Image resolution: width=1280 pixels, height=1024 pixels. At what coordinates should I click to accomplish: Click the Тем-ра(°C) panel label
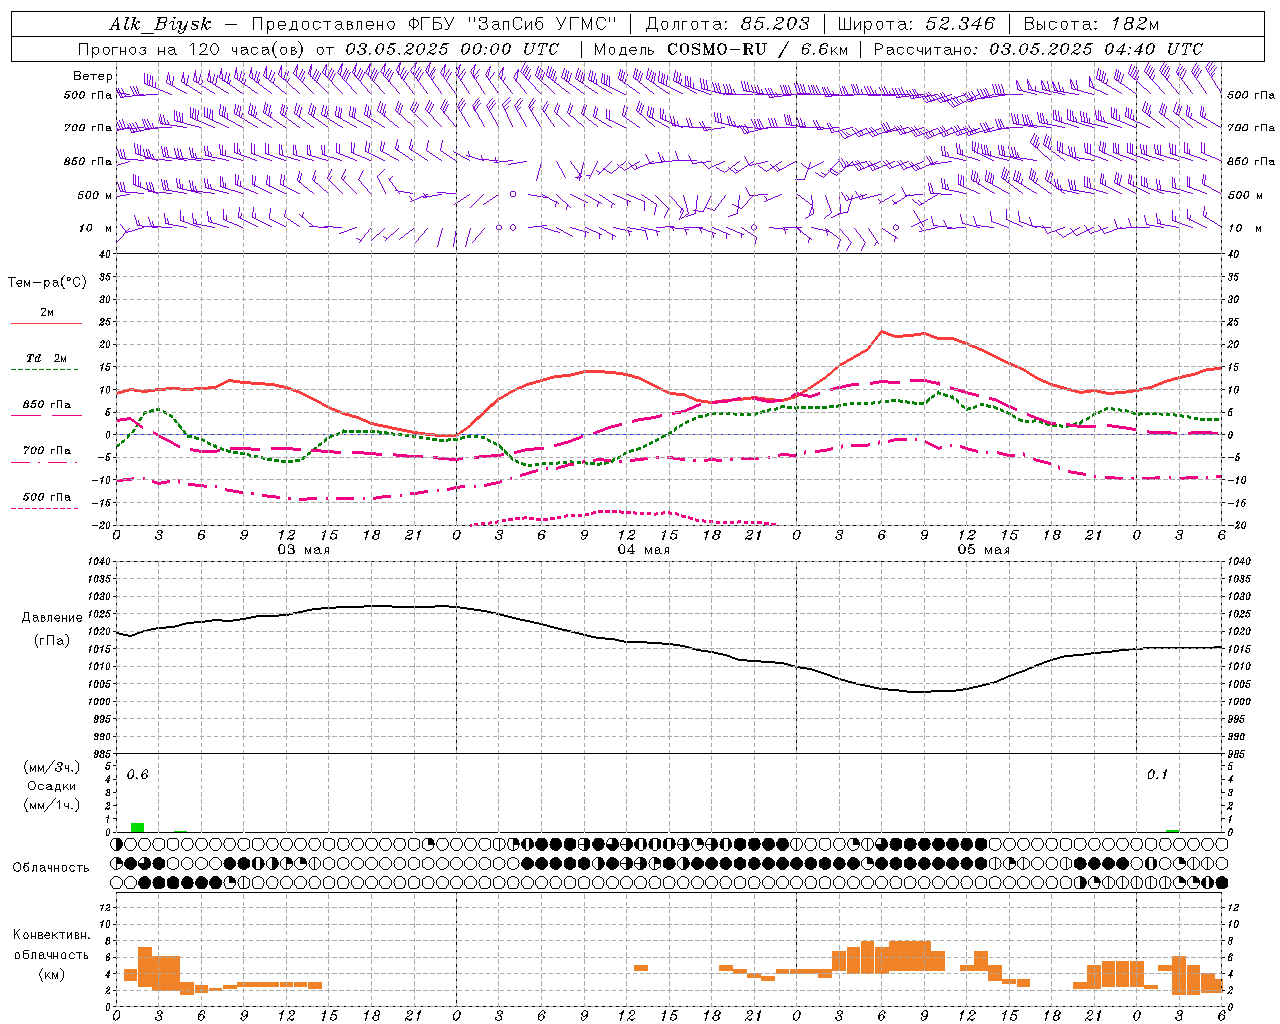pos(47,282)
